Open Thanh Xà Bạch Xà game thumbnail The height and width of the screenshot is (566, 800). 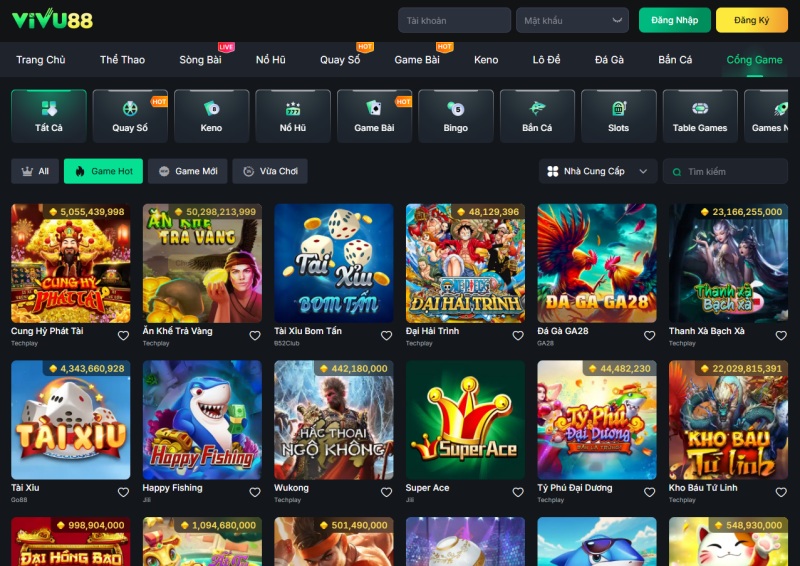(x=729, y=263)
